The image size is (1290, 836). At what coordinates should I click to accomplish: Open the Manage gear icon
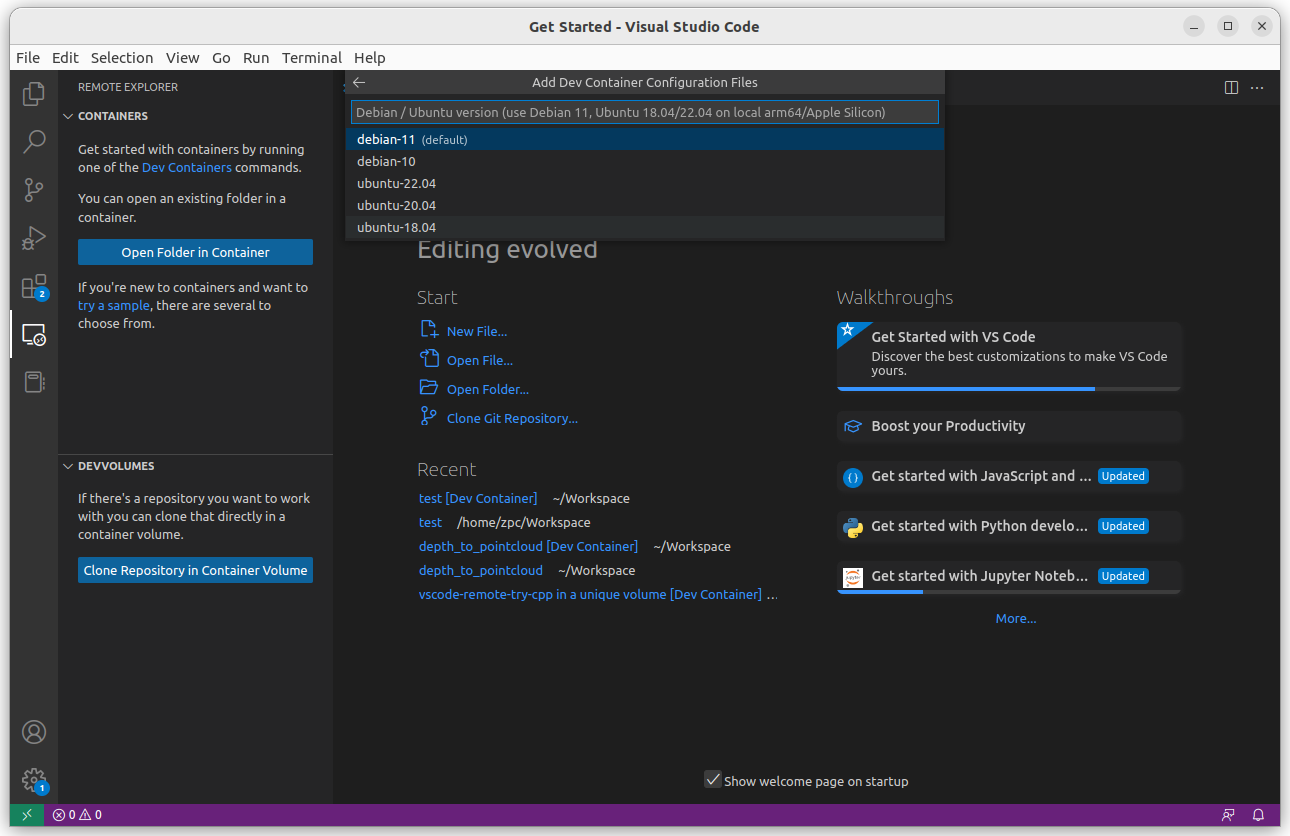[34, 780]
